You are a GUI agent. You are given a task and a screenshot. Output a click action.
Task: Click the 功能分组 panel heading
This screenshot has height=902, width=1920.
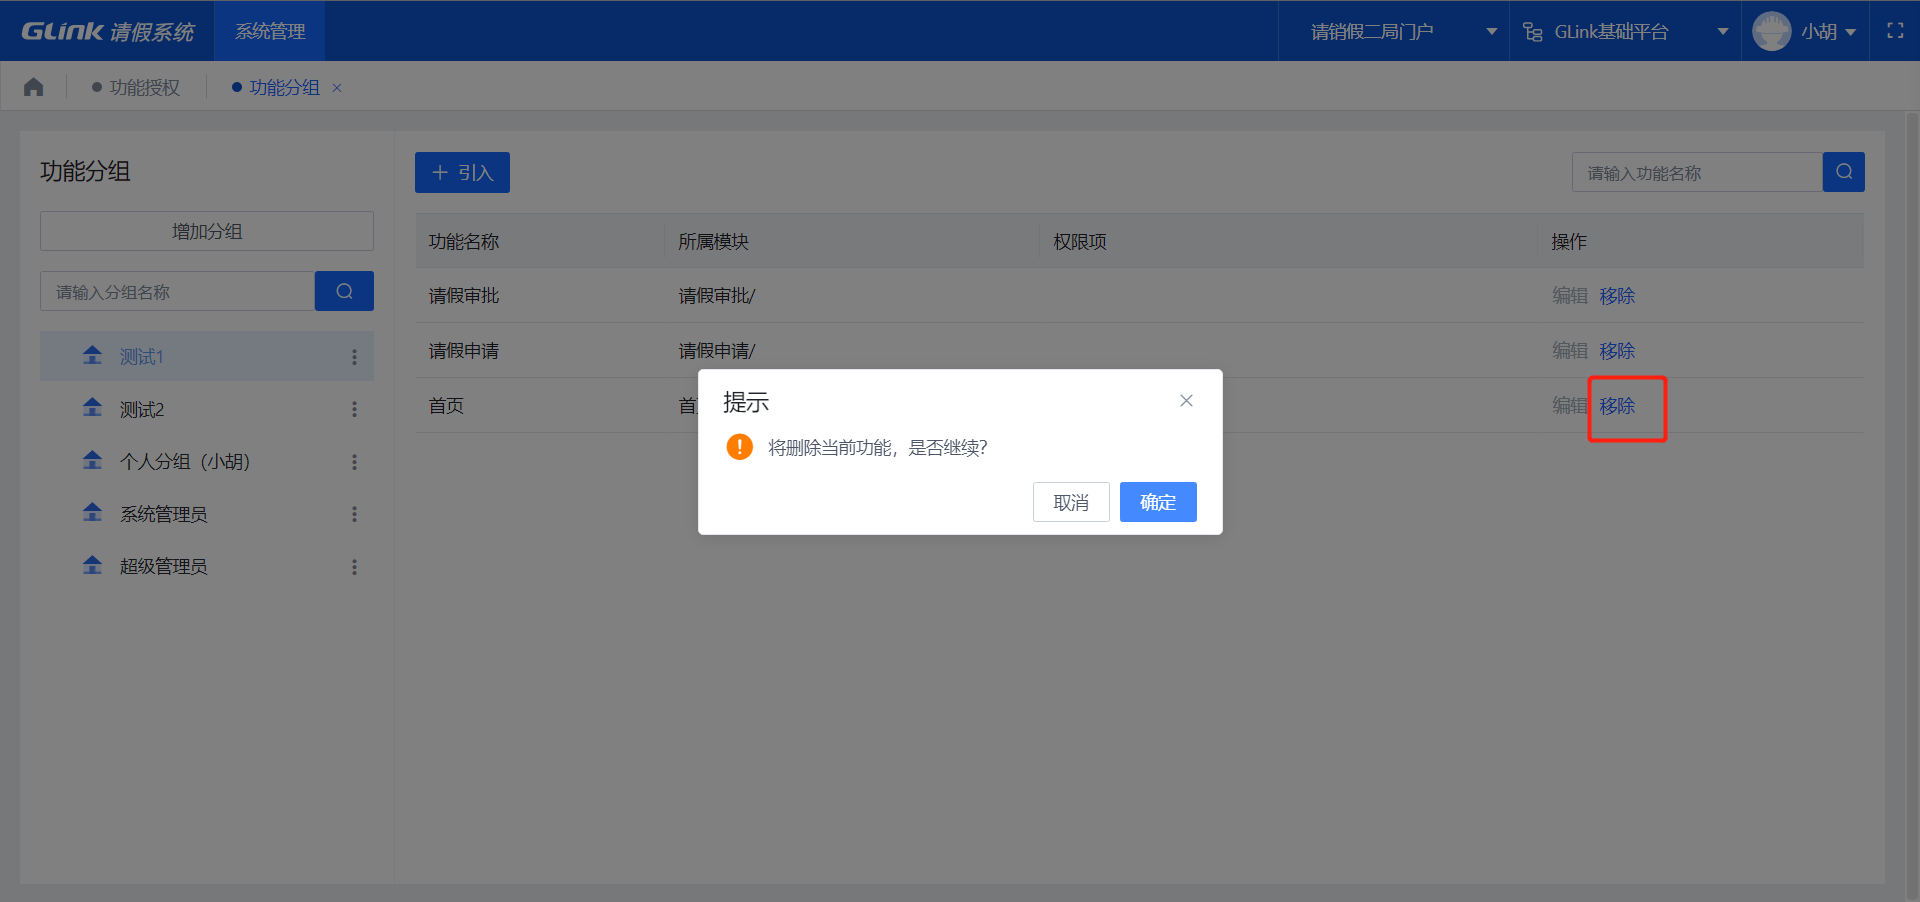(85, 171)
